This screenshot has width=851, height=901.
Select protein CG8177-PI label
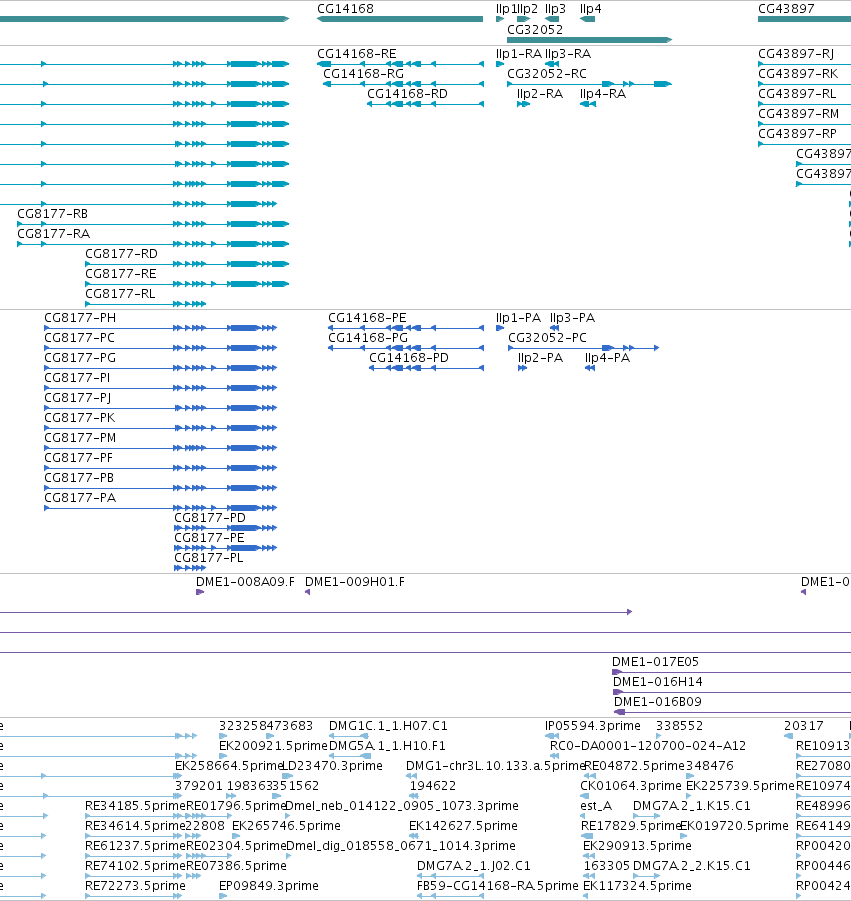click(77, 378)
